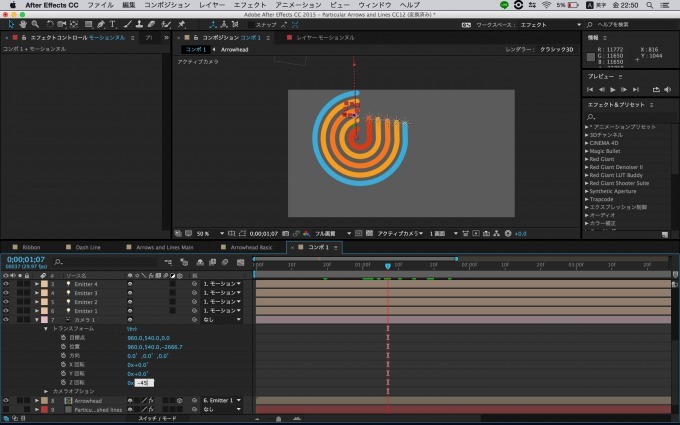This screenshot has width=680, height=425.
Task: Toggle visibility eye for Emitter 4 layer
Action: [x=6, y=284]
